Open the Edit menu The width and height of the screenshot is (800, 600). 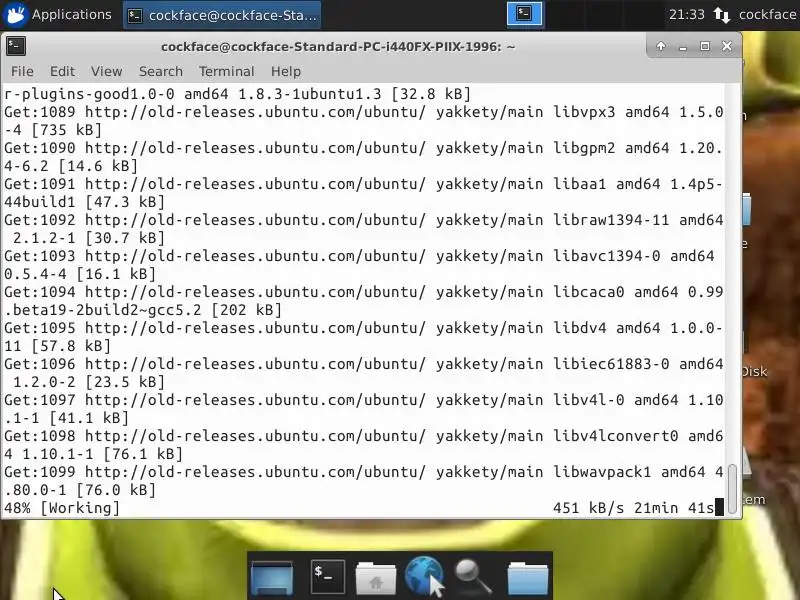pyautogui.click(x=62, y=71)
